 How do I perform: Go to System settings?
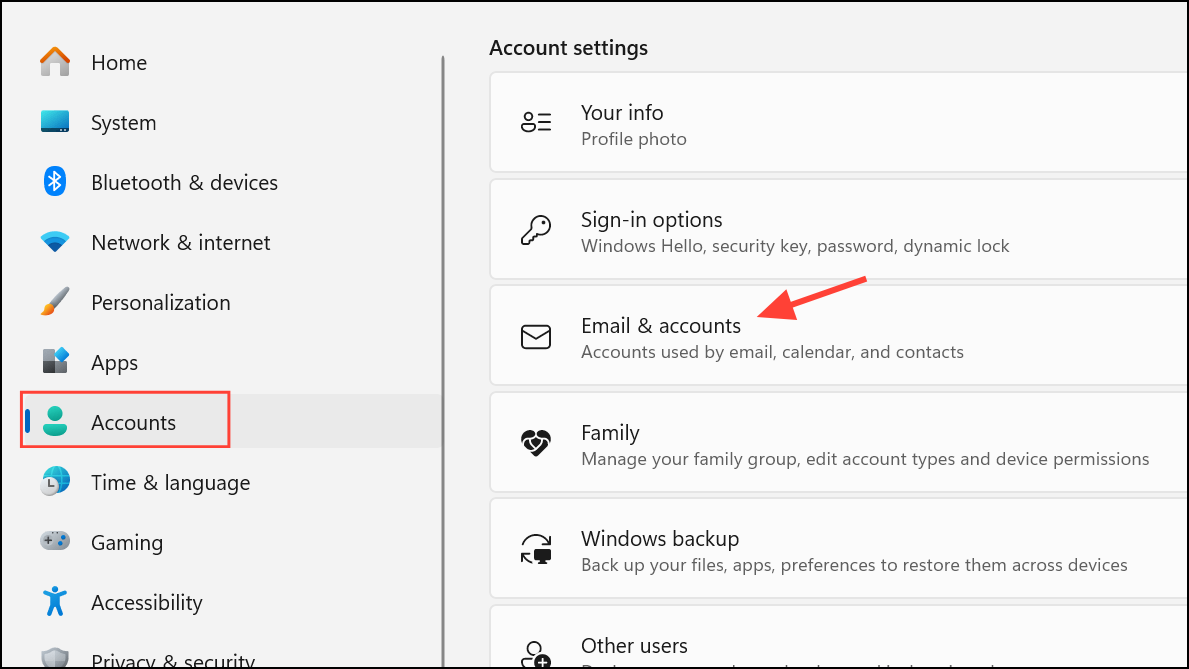[231, 122]
